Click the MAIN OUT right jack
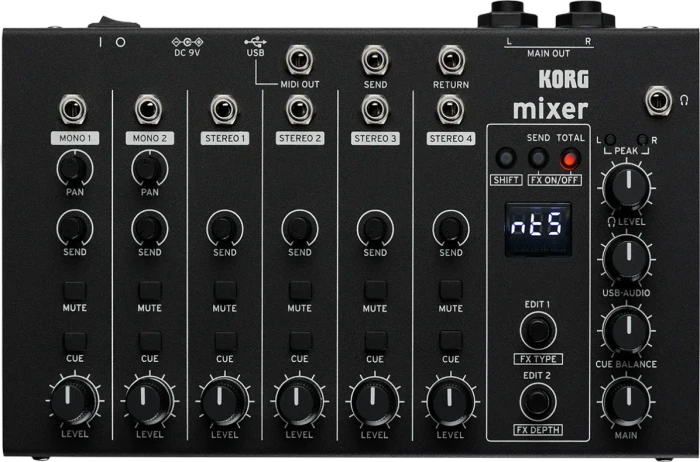The image size is (700, 462). (585, 14)
